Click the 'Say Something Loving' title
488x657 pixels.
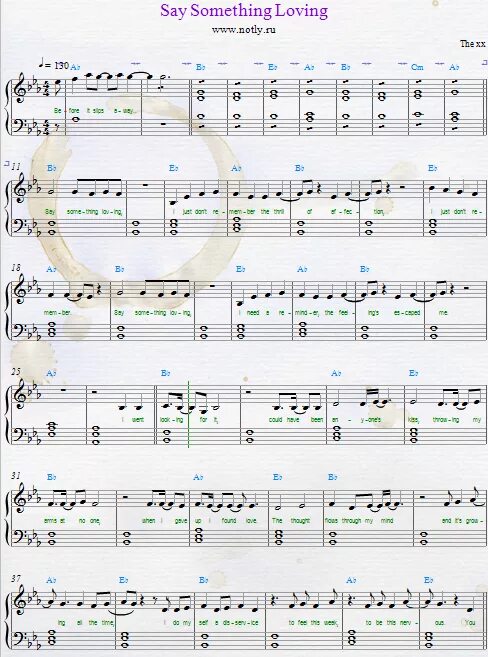[x=244, y=10]
